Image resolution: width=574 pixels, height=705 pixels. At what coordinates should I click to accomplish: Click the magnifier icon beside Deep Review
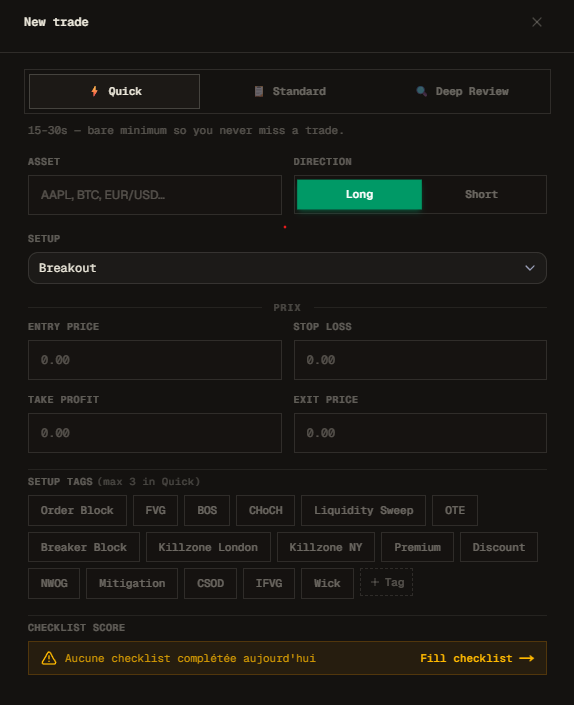tap(422, 91)
